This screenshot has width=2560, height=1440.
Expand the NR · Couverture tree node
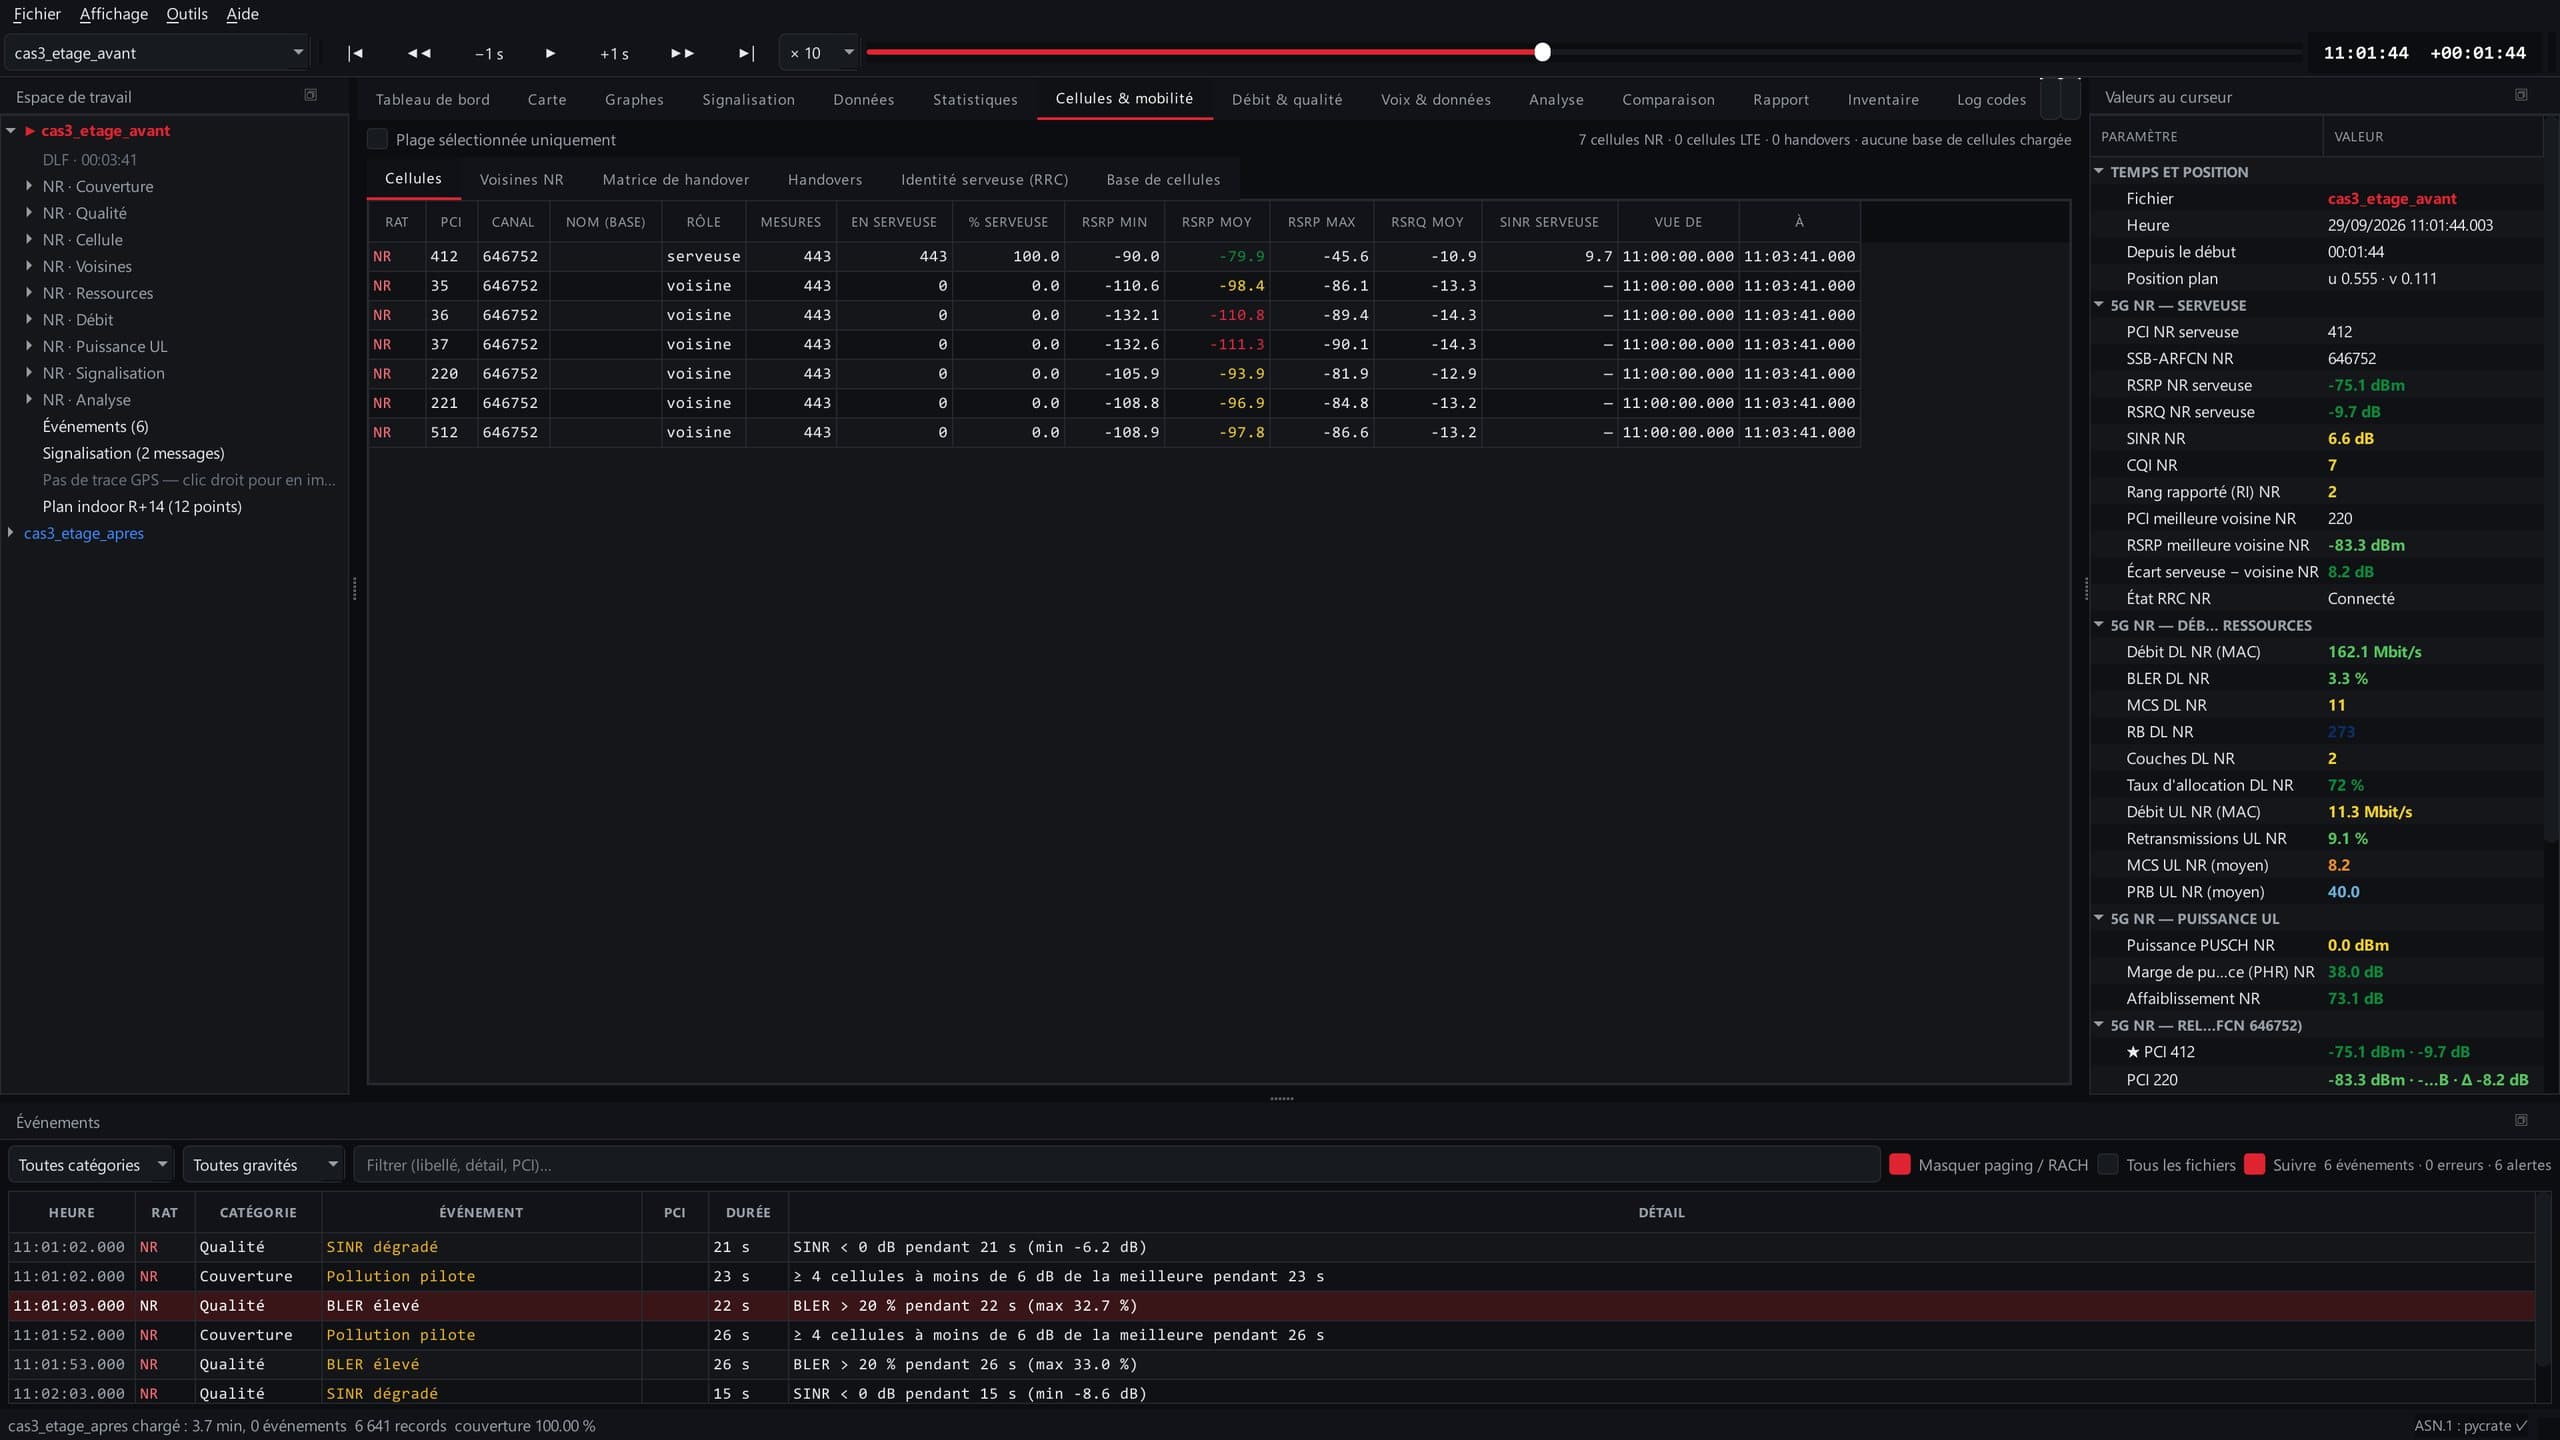29,186
